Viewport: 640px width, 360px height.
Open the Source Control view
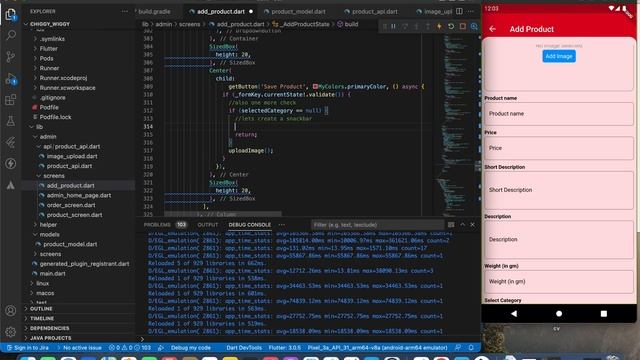[x=11, y=57]
